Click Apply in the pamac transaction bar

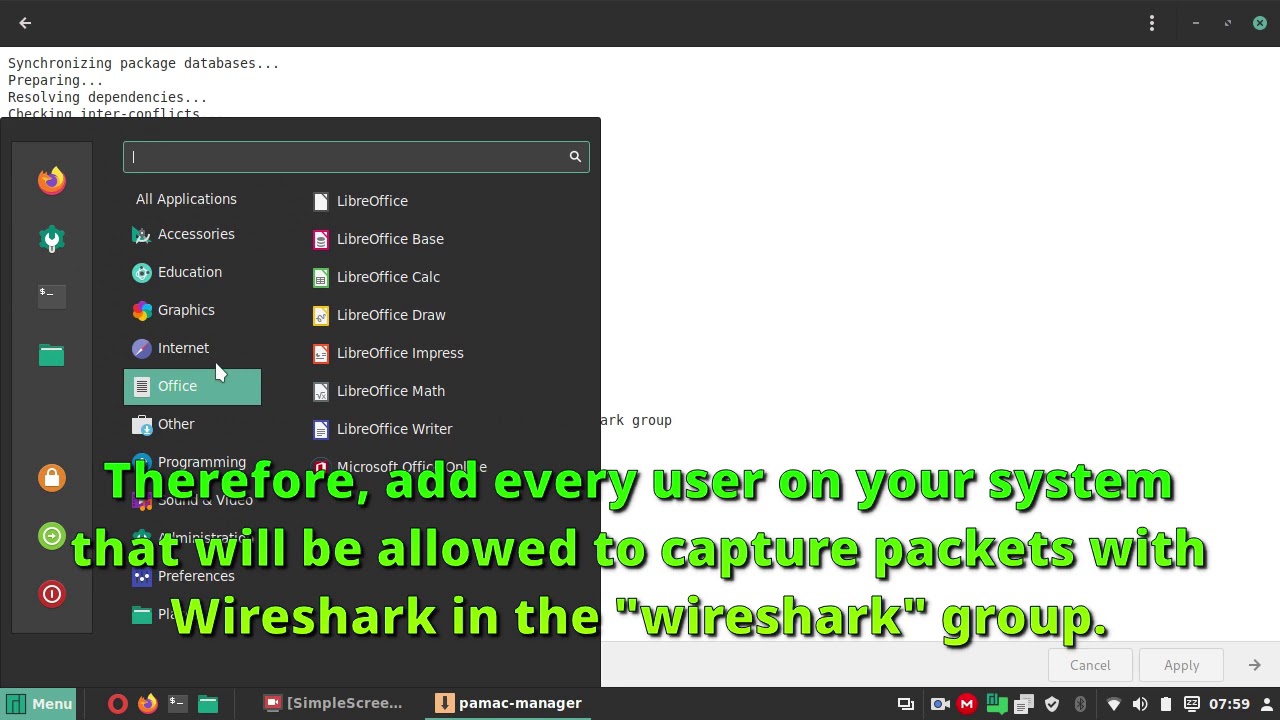[1181, 665]
